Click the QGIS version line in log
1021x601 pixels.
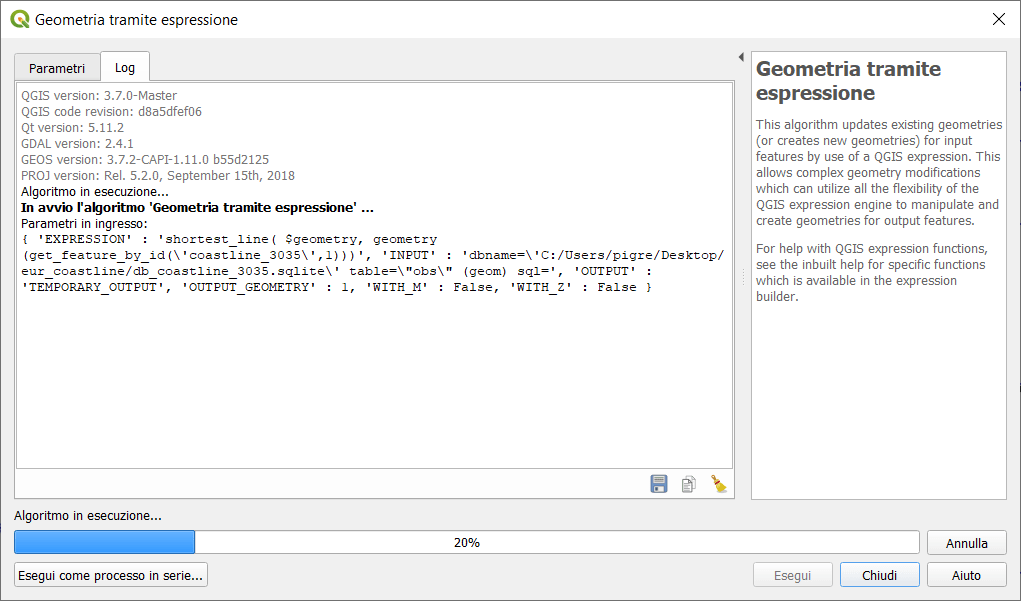coord(99,96)
